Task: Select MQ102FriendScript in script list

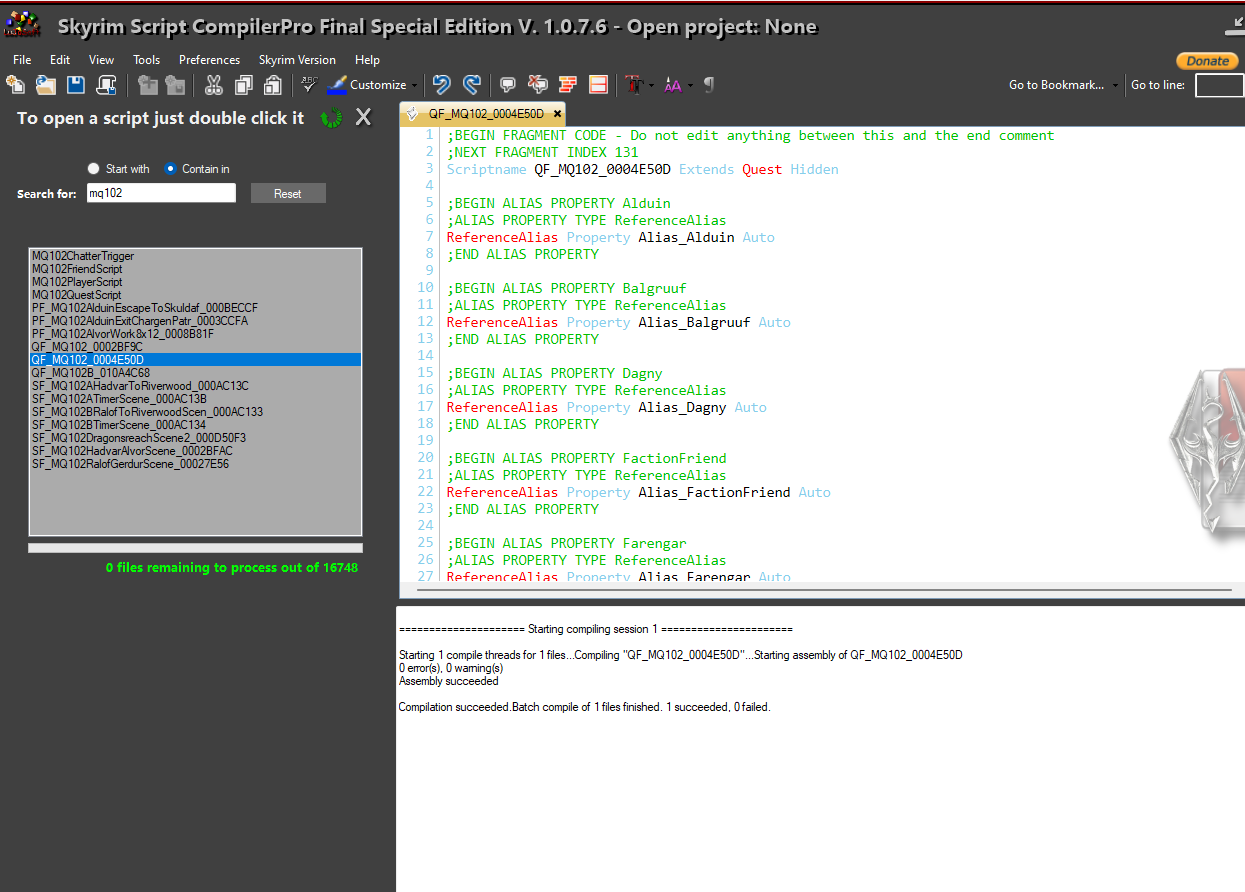Action: [195, 269]
